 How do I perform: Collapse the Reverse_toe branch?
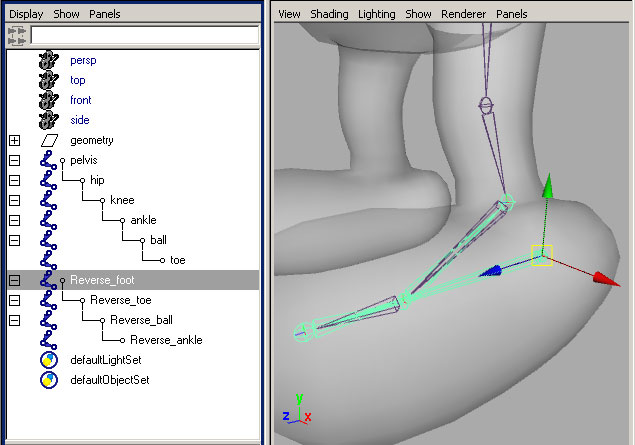(x=14, y=300)
